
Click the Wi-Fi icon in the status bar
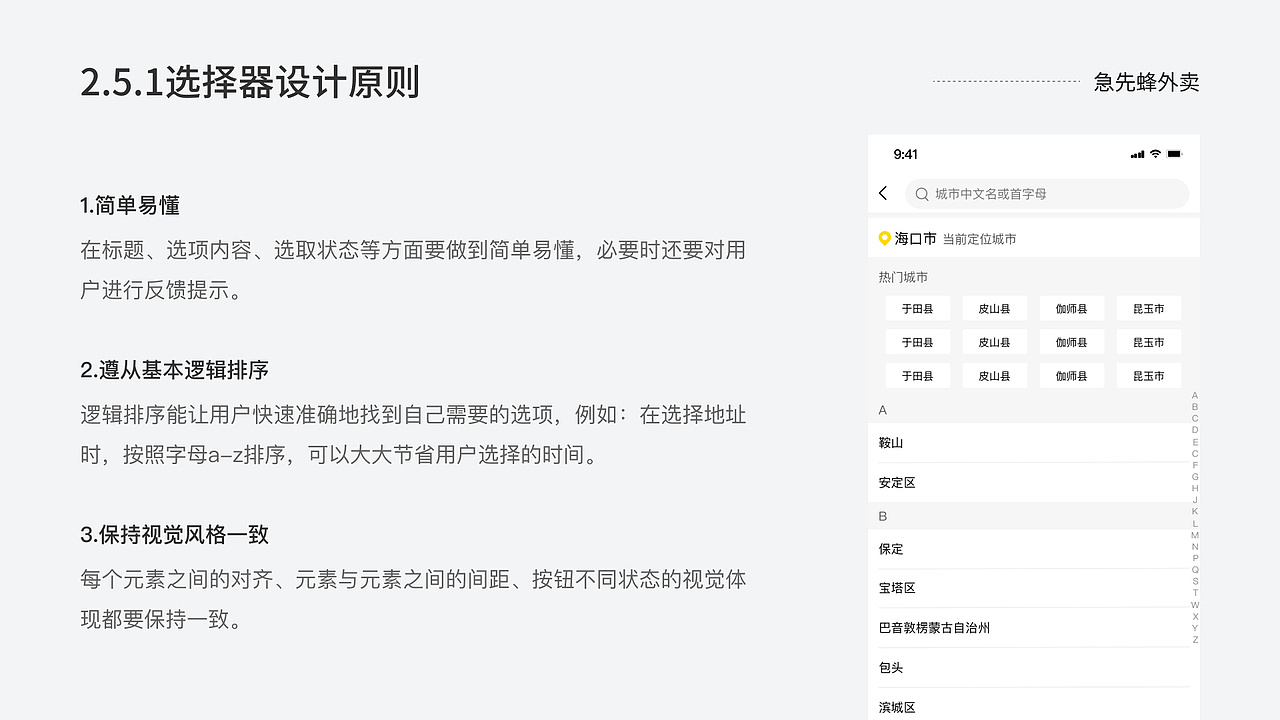pos(1157,154)
